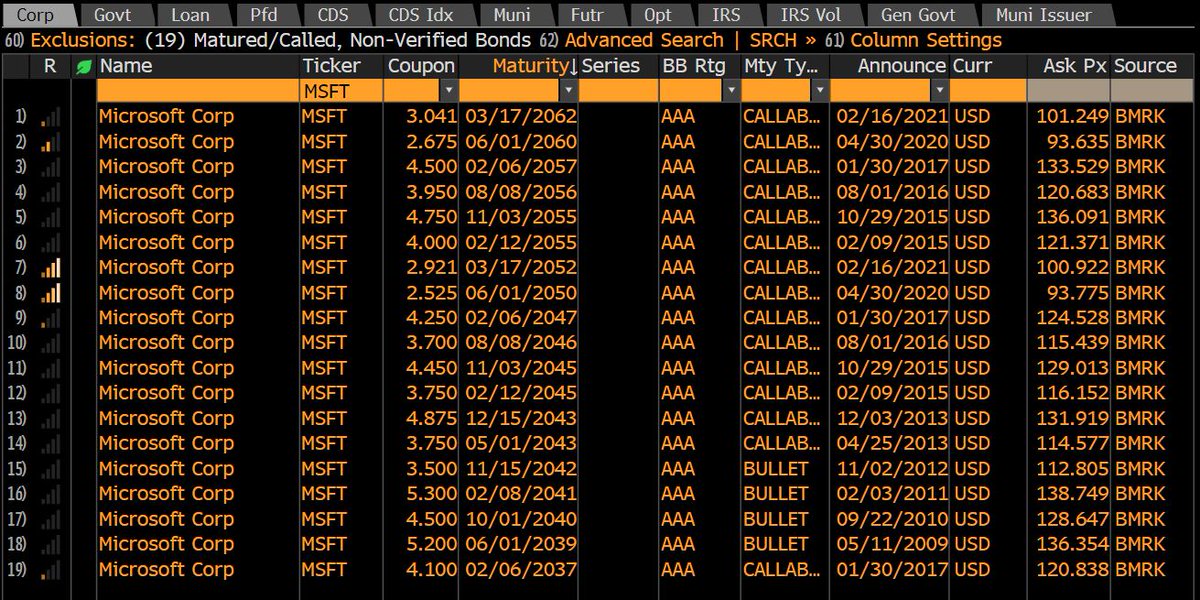
Task: Click ask price 124.528
Action: [1072, 318]
